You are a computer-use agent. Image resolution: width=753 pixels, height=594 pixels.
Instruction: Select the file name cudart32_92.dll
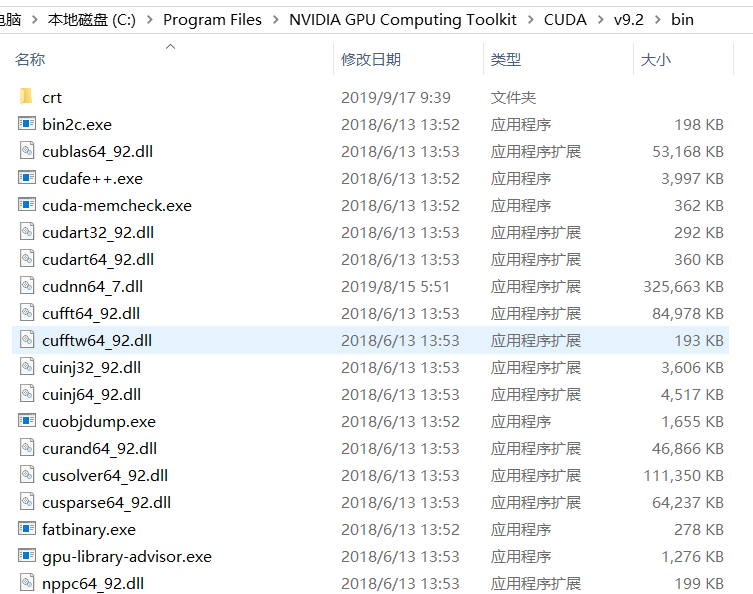point(98,232)
